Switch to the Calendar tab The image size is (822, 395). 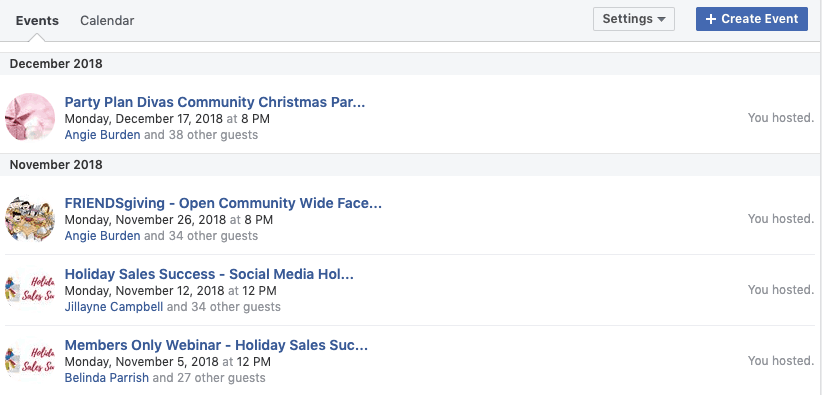[107, 20]
